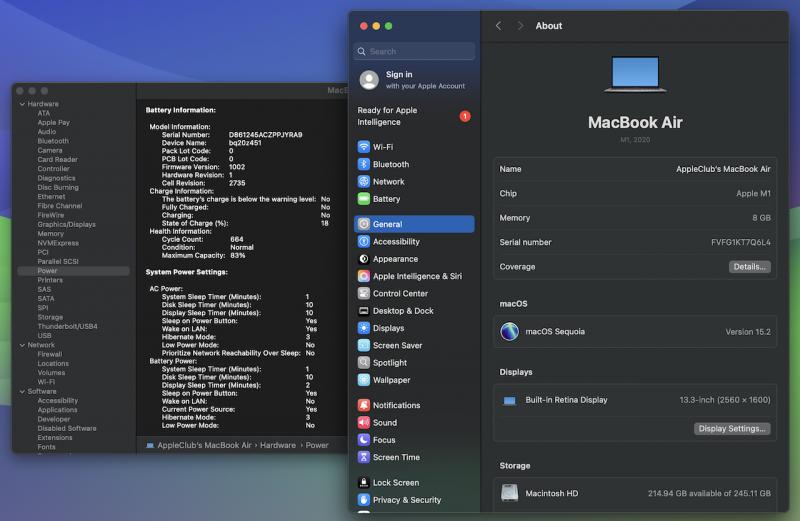The height and width of the screenshot is (521, 800).
Task: Open the Spotlight icon
Action: [x=363, y=363]
